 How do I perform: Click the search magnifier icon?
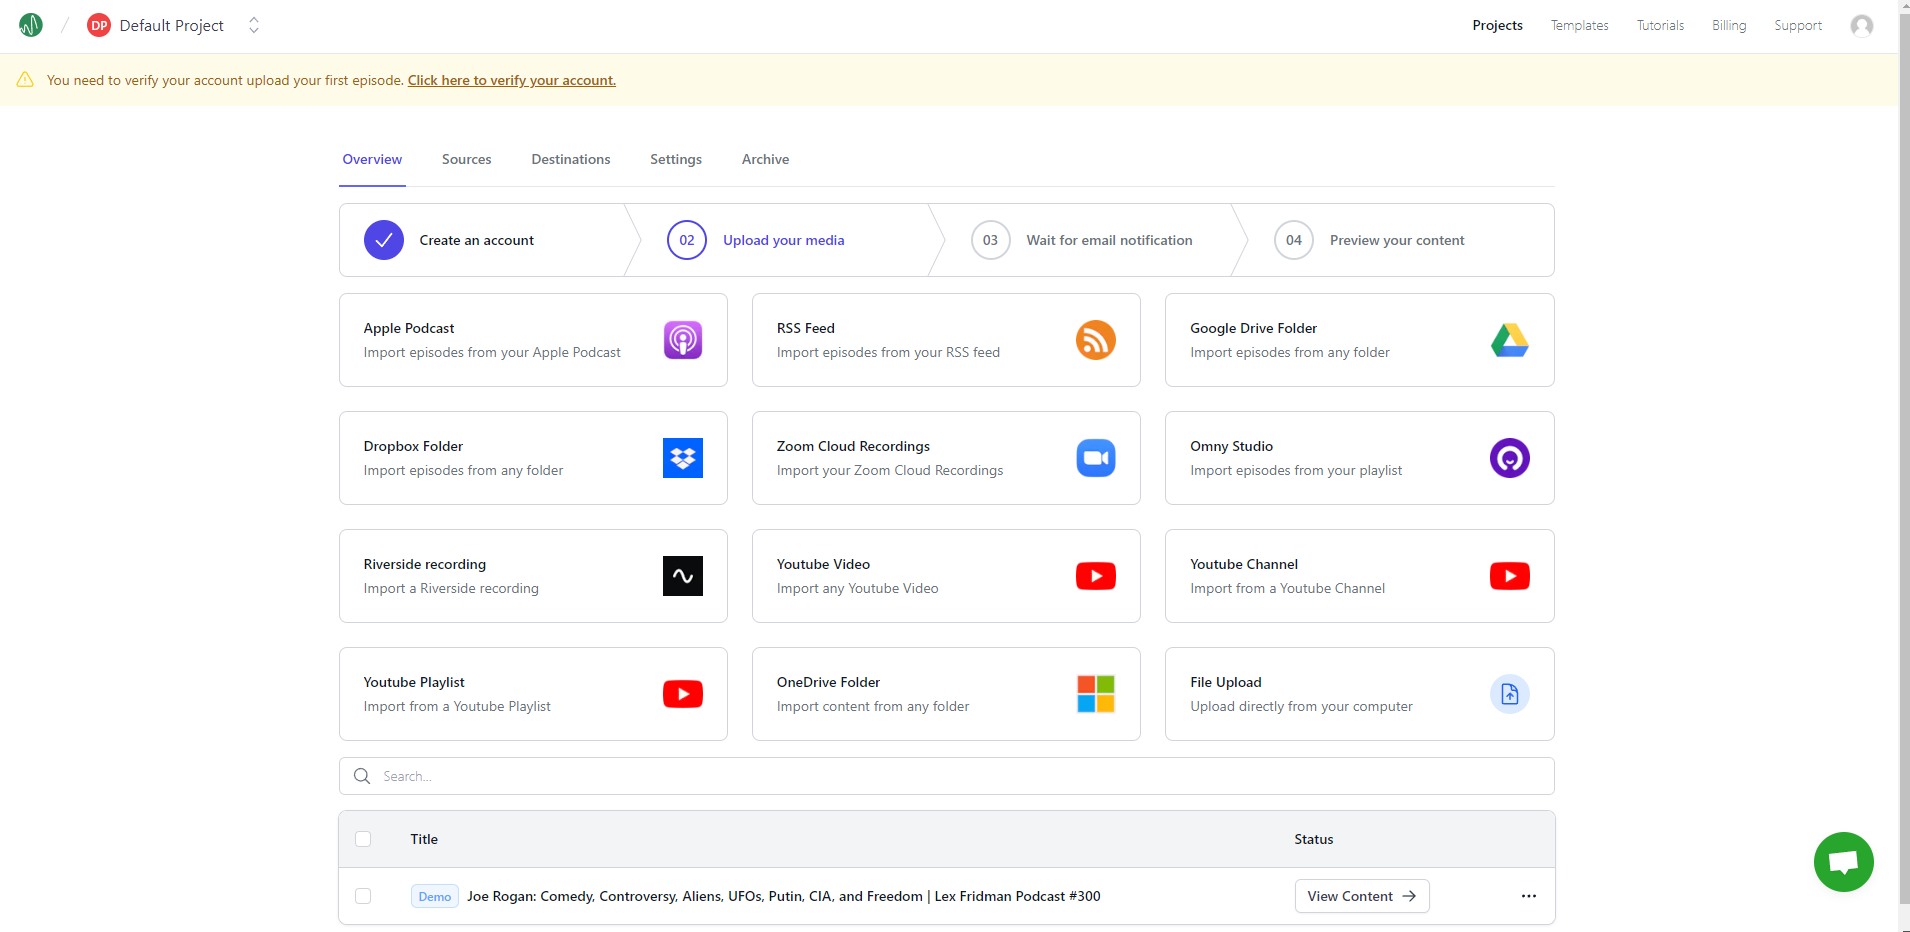click(362, 776)
